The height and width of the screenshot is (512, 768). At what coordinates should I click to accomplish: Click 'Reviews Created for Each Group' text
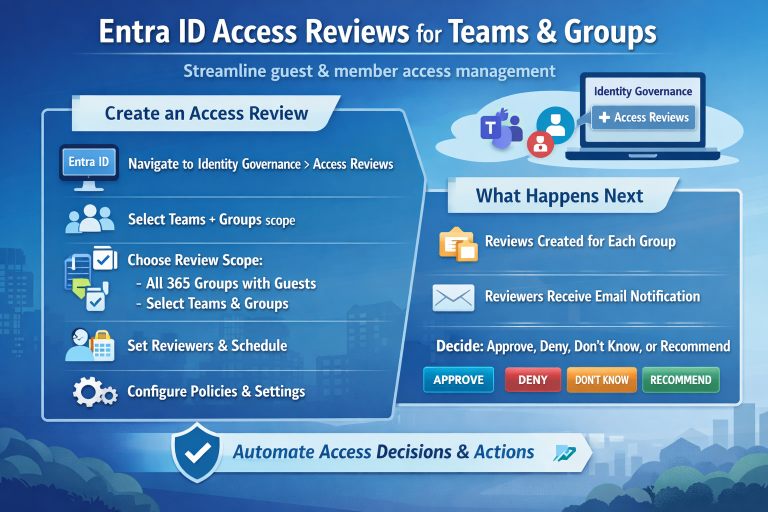(580, 241)
